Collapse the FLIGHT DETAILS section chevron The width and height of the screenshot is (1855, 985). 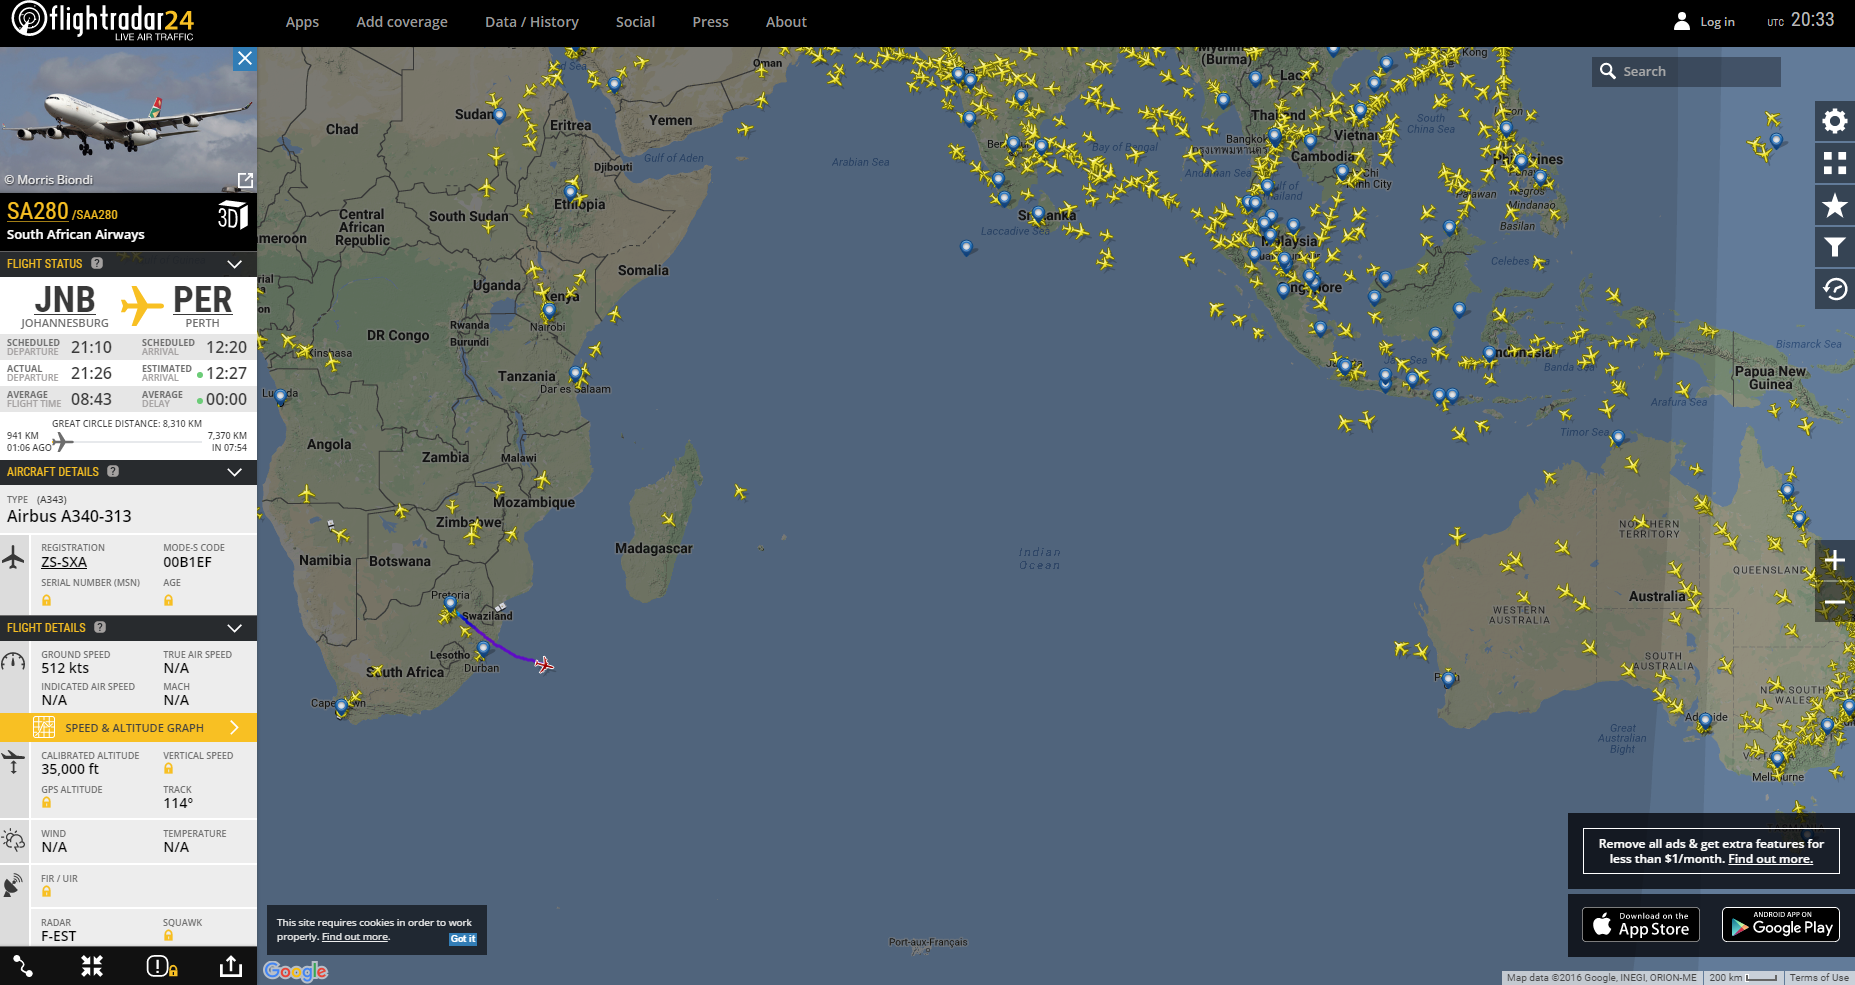(x=235, y=628)
